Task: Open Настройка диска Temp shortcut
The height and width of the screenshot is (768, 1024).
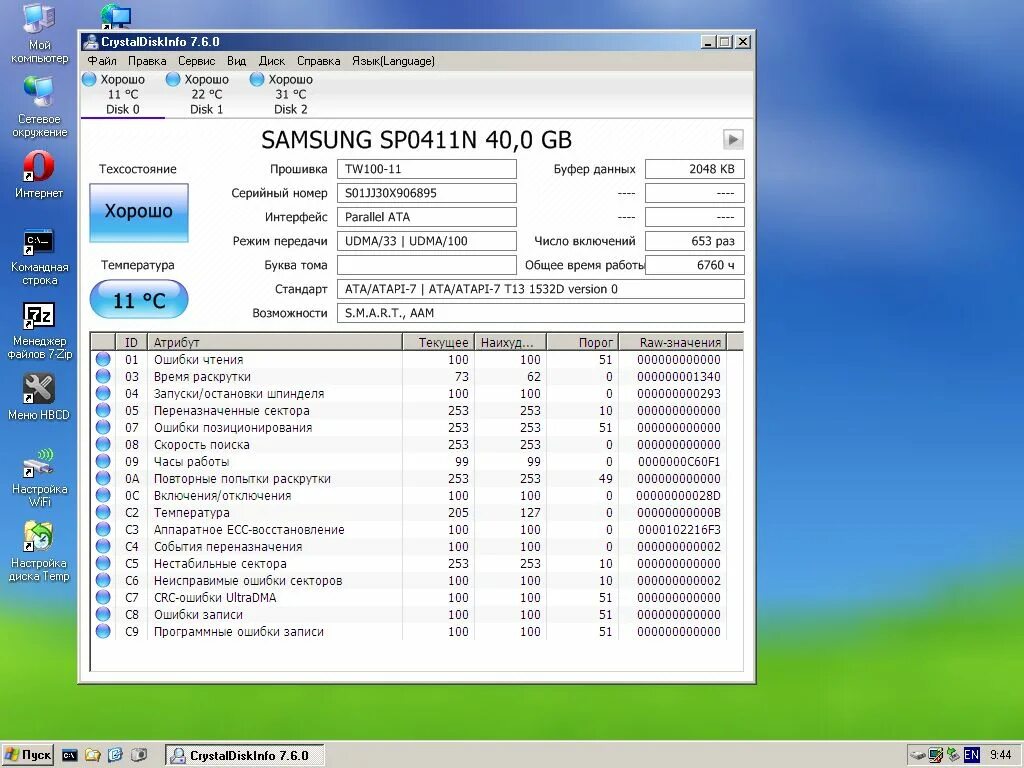Action: point(39,551)
